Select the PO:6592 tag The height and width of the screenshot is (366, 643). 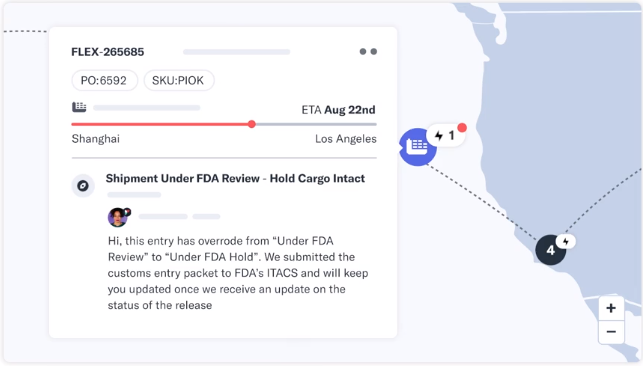[104, 80]
